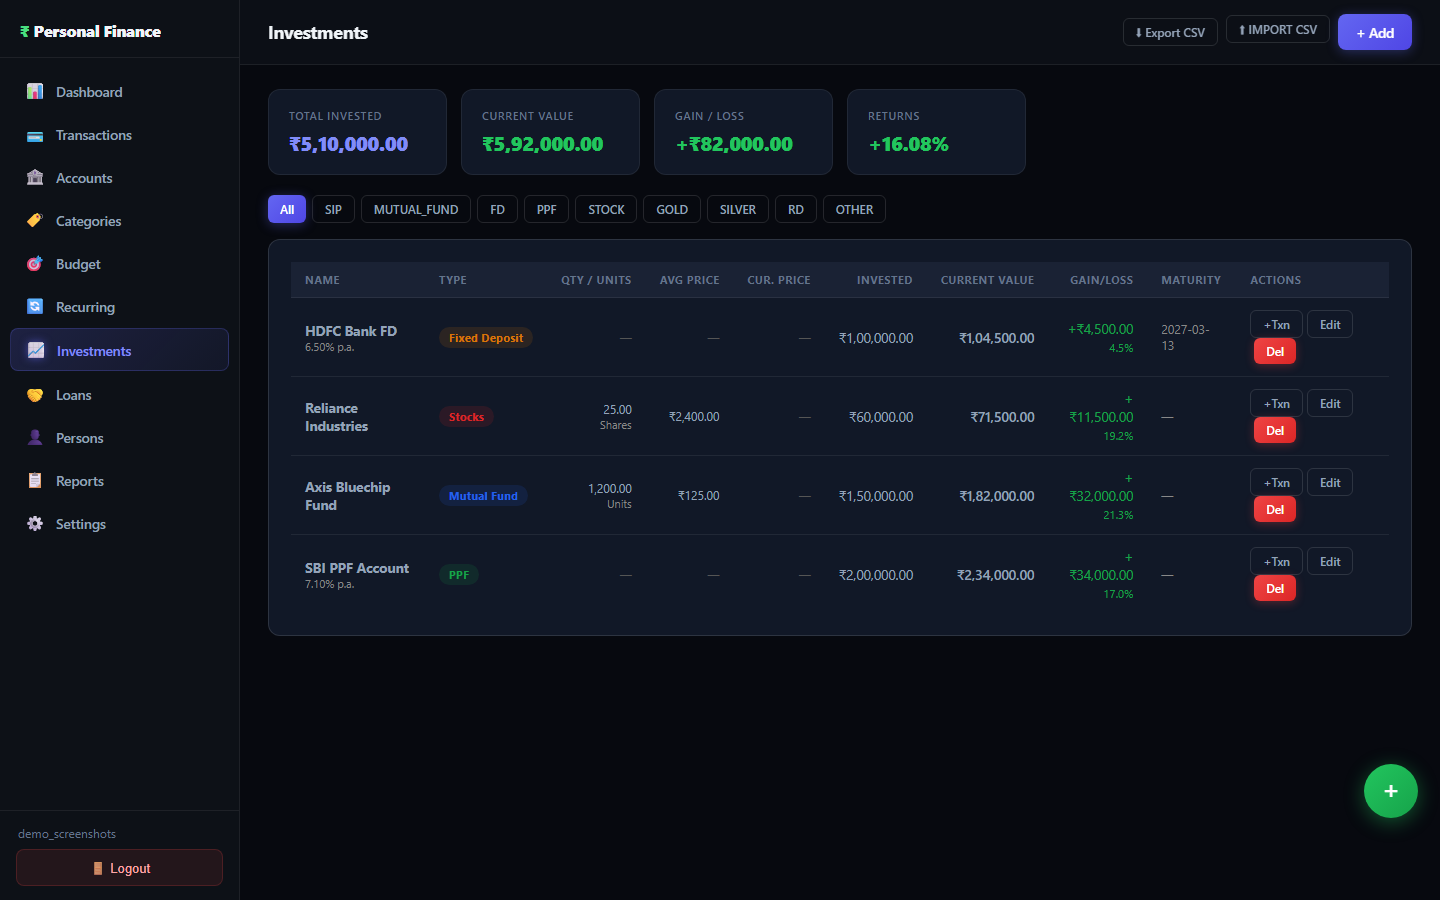Viewport: 1440px width, 900px height.
Task: Open the Budget page
Action: pyautogui.click(x=119, y=264)
